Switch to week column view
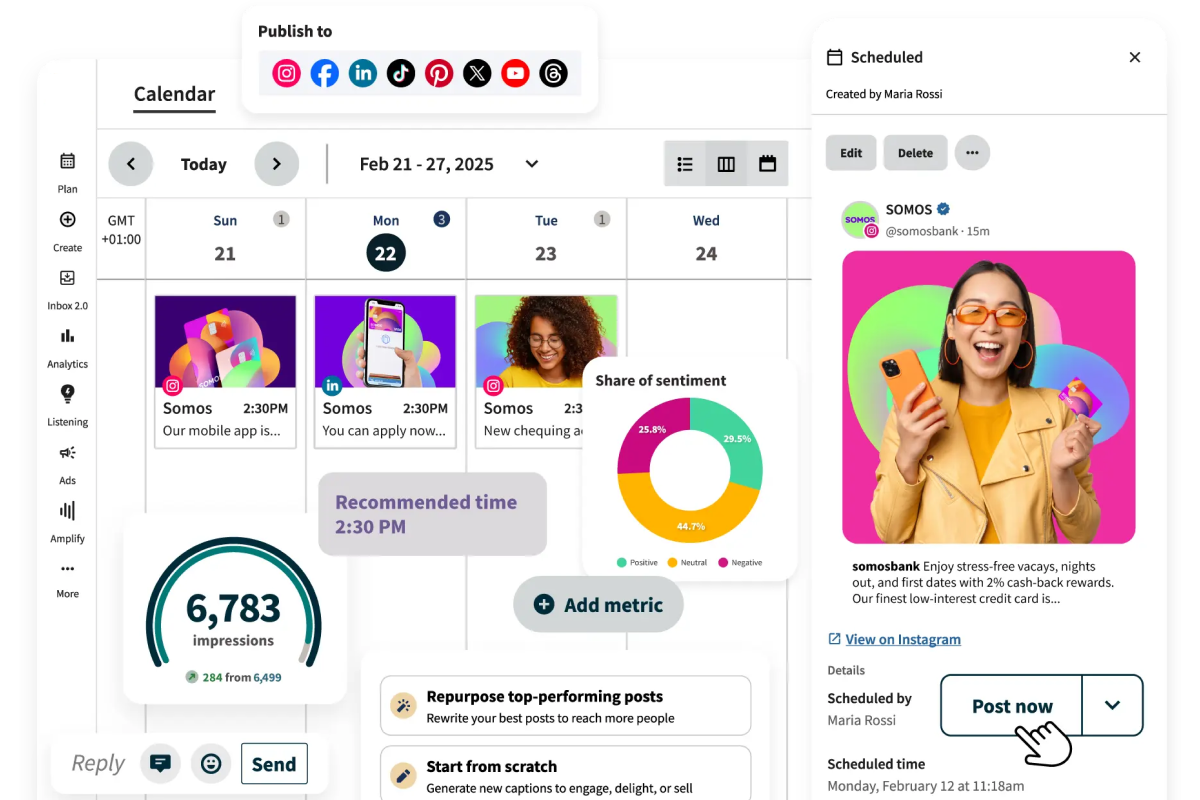This screenshot has width=1200, height=800. coord(727,164)
